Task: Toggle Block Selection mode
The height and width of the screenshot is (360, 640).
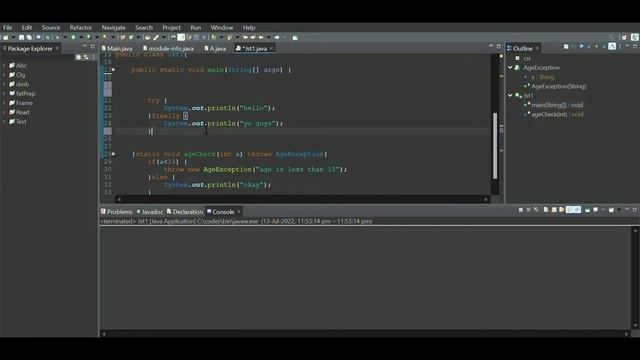Action: coord(196,37)
